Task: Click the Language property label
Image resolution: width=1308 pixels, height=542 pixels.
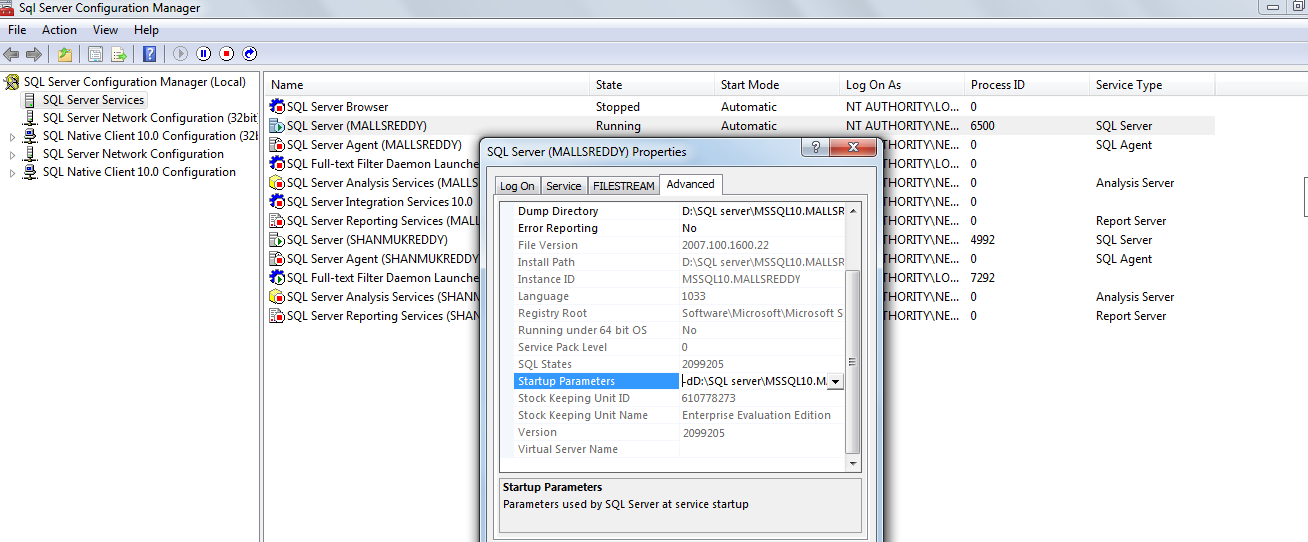Action: [x=543, y=296]
